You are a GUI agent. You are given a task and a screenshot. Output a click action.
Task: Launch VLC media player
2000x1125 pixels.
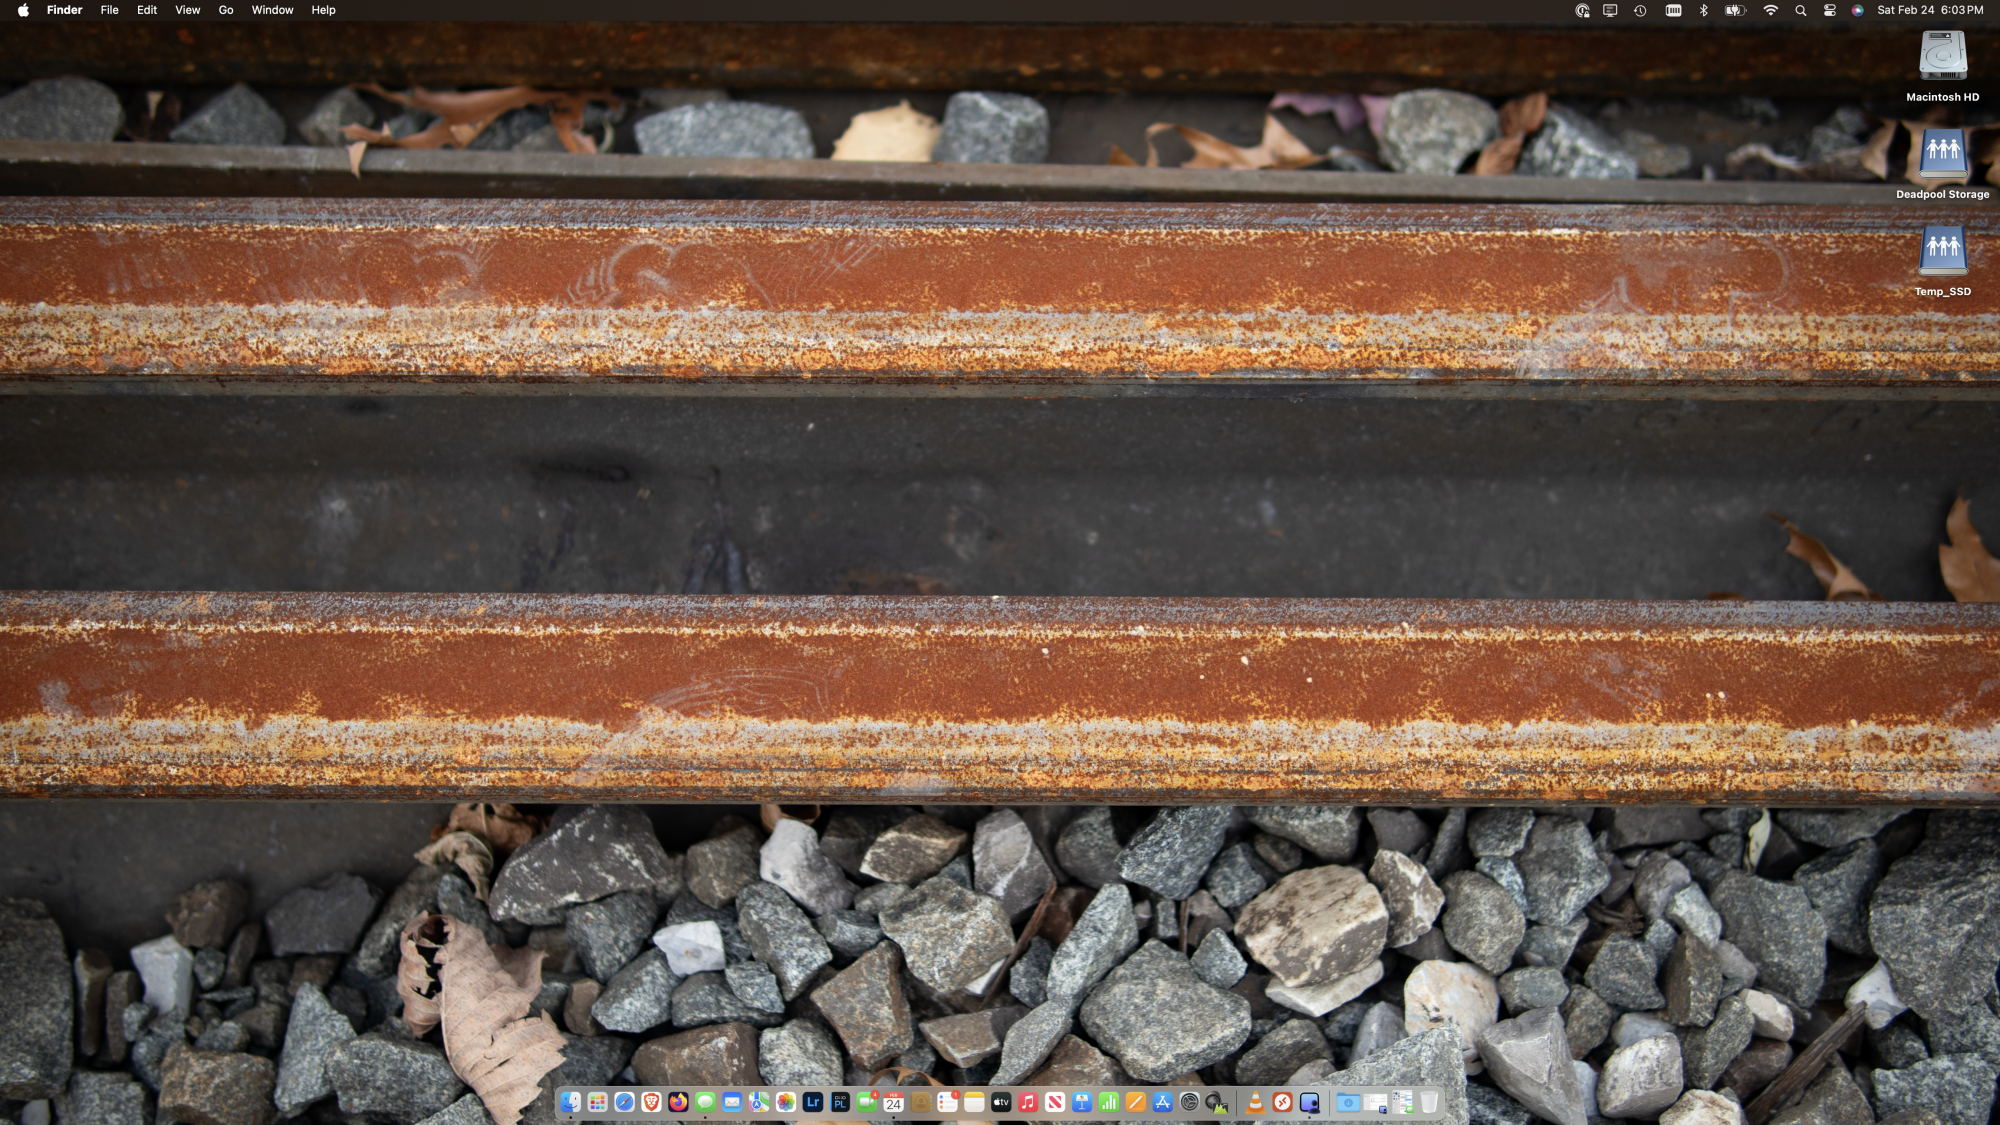click(x=1255, y=1102)
